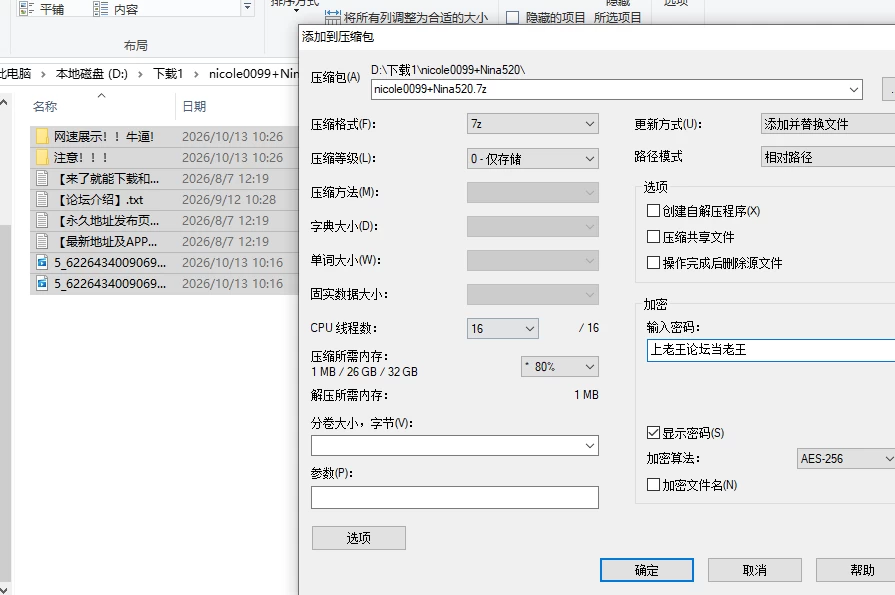Screen dimensions: 895x595
Task: Enable 压缩共享文件 checkbox
Action: tap(654, 236)
